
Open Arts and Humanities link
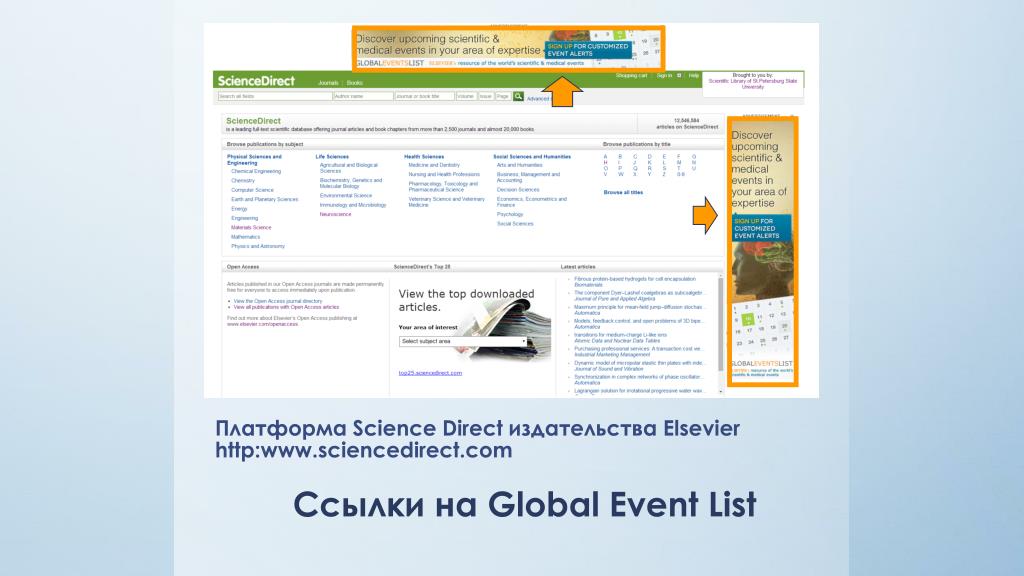pyautogui.click(x=519, y=165)
